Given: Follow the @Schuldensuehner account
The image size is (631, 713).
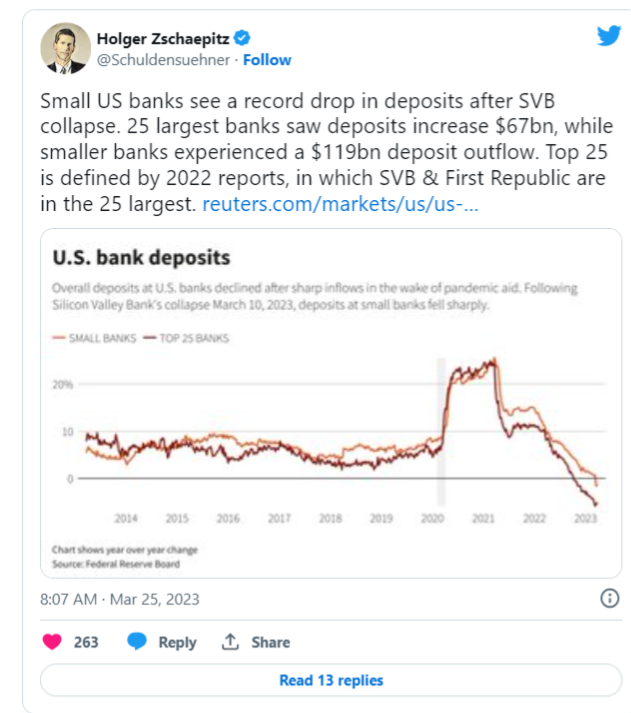Looking at the screenshot, I should 267,60.
